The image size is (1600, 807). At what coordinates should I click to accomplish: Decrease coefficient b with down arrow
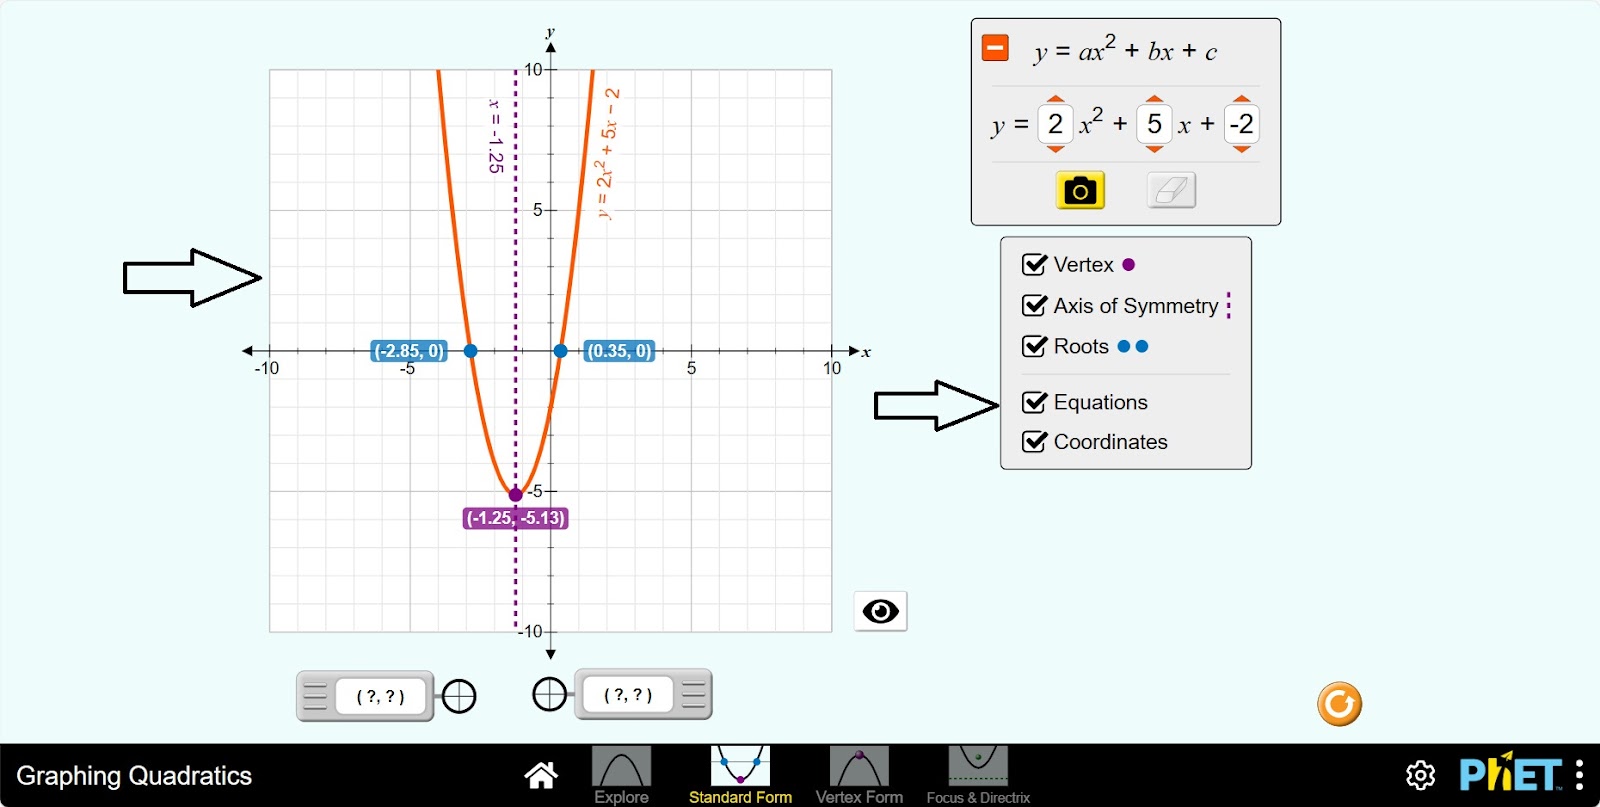point(1154,150)
